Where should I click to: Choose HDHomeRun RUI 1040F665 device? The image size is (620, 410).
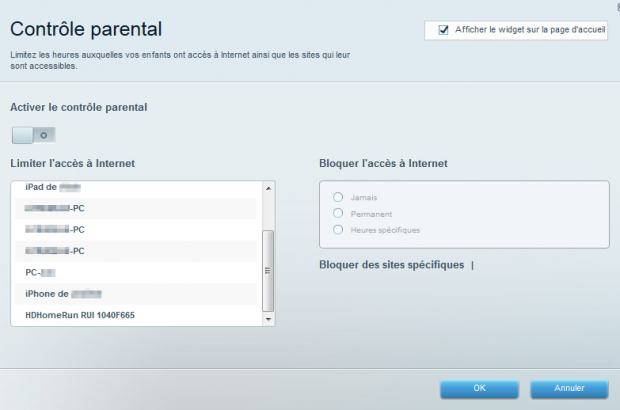[80, 315]
